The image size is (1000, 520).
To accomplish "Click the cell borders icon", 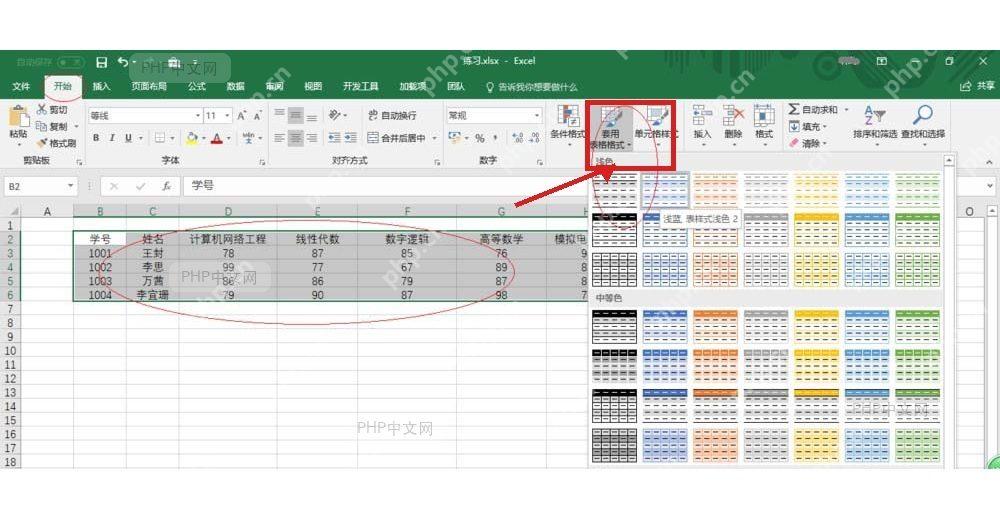I will 160,137.
